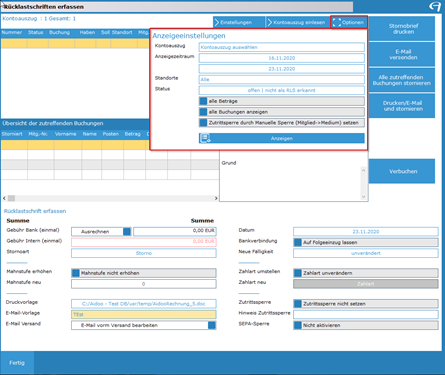The height and width of the screenshot is (375, 445).
Task: Click horizontal scrollbar thumb of bookings table
Action: coord(11,198)
